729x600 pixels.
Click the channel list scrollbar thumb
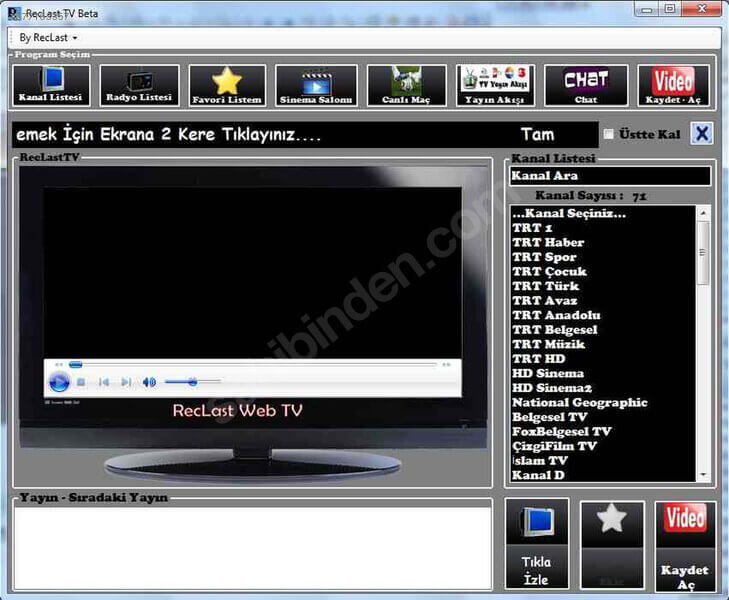point(703,252)
